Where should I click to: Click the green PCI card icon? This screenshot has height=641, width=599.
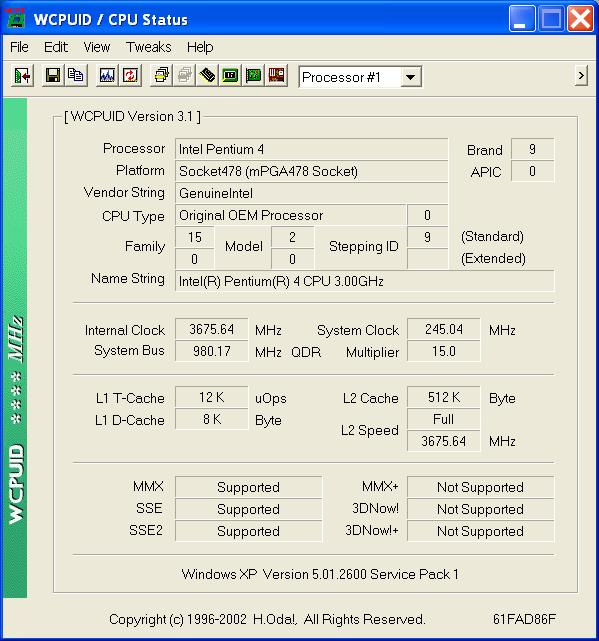click(254, 76)
